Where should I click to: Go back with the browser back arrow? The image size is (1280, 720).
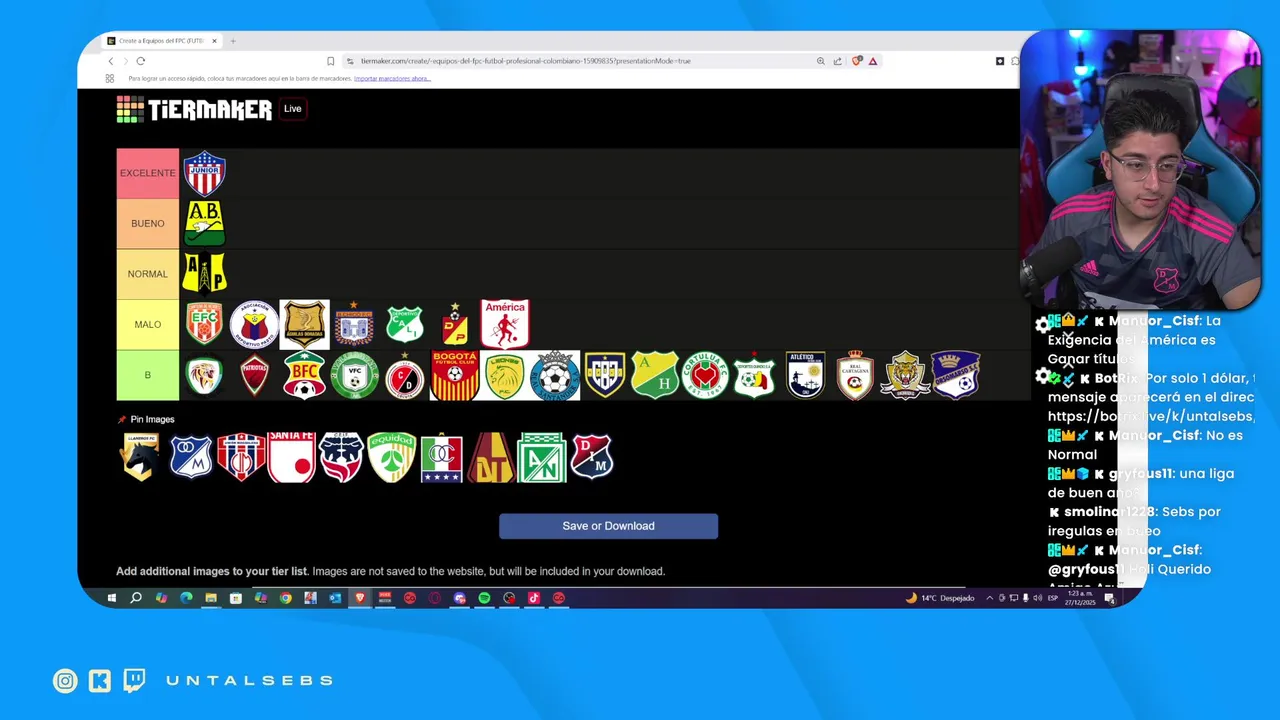(111, 61)
